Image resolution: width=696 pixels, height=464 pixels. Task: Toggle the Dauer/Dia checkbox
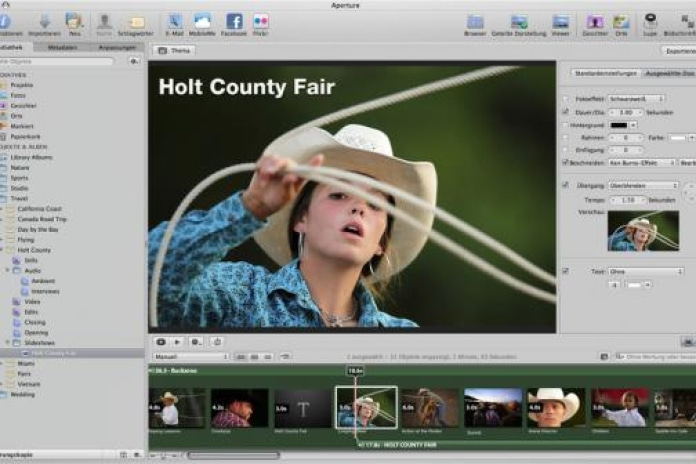(566, 112)
